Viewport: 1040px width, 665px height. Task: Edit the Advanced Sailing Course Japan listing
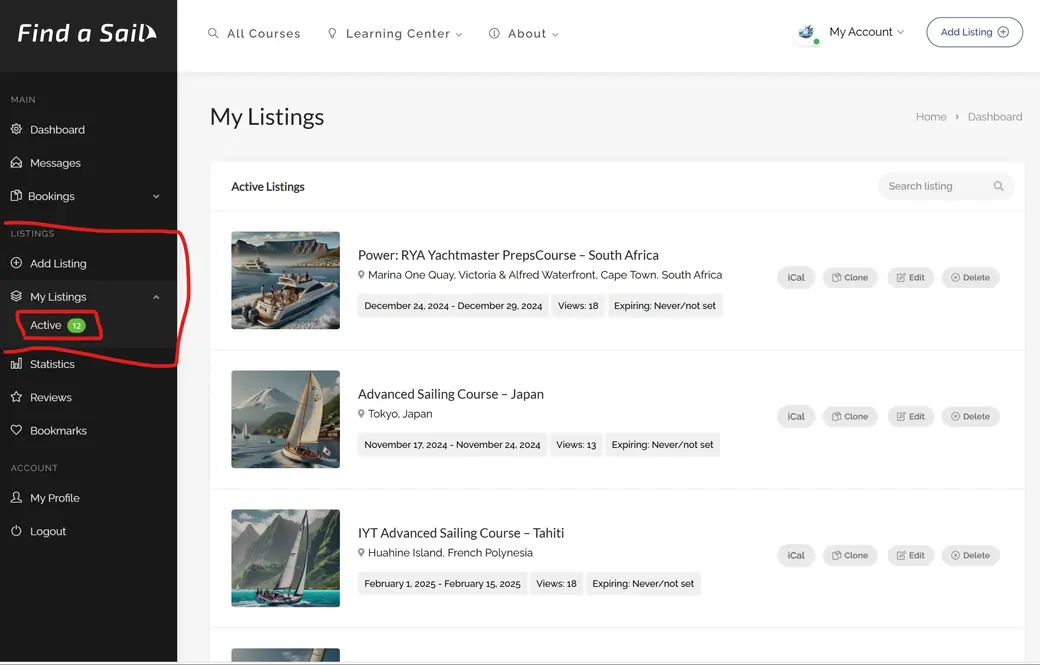point(910,416)
